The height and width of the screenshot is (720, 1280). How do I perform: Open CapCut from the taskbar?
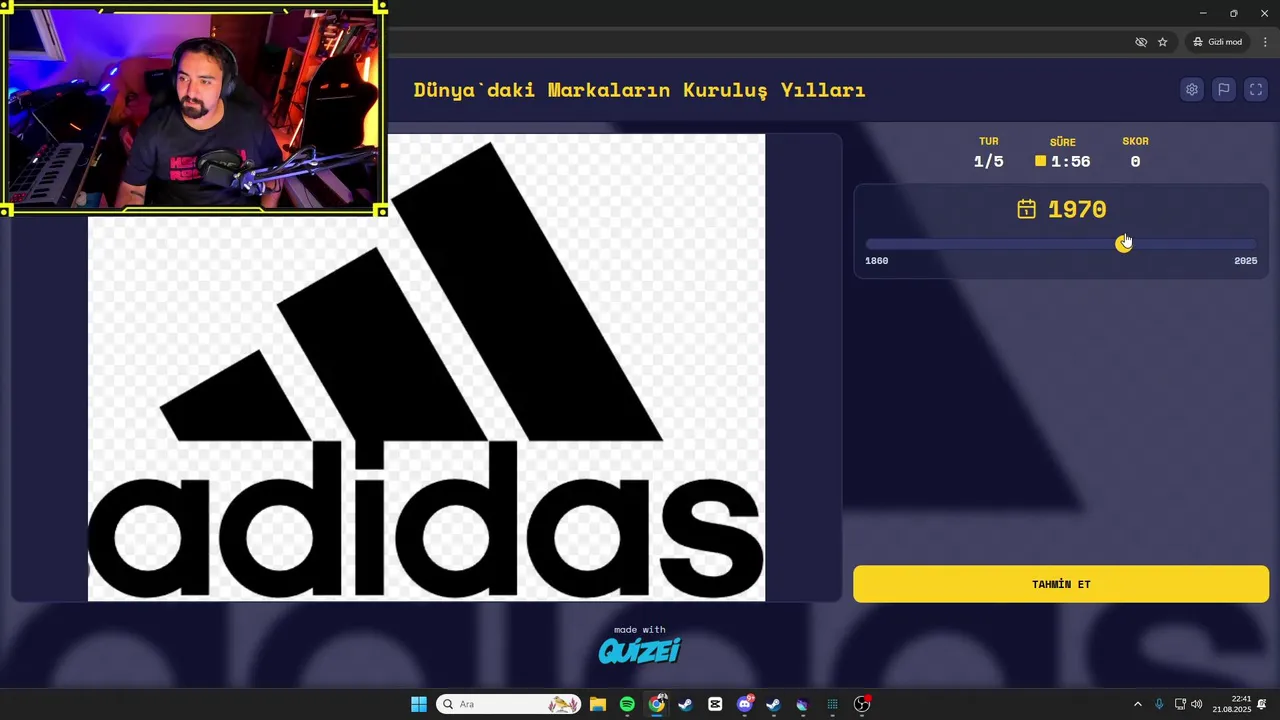click(x=715, y=704)
